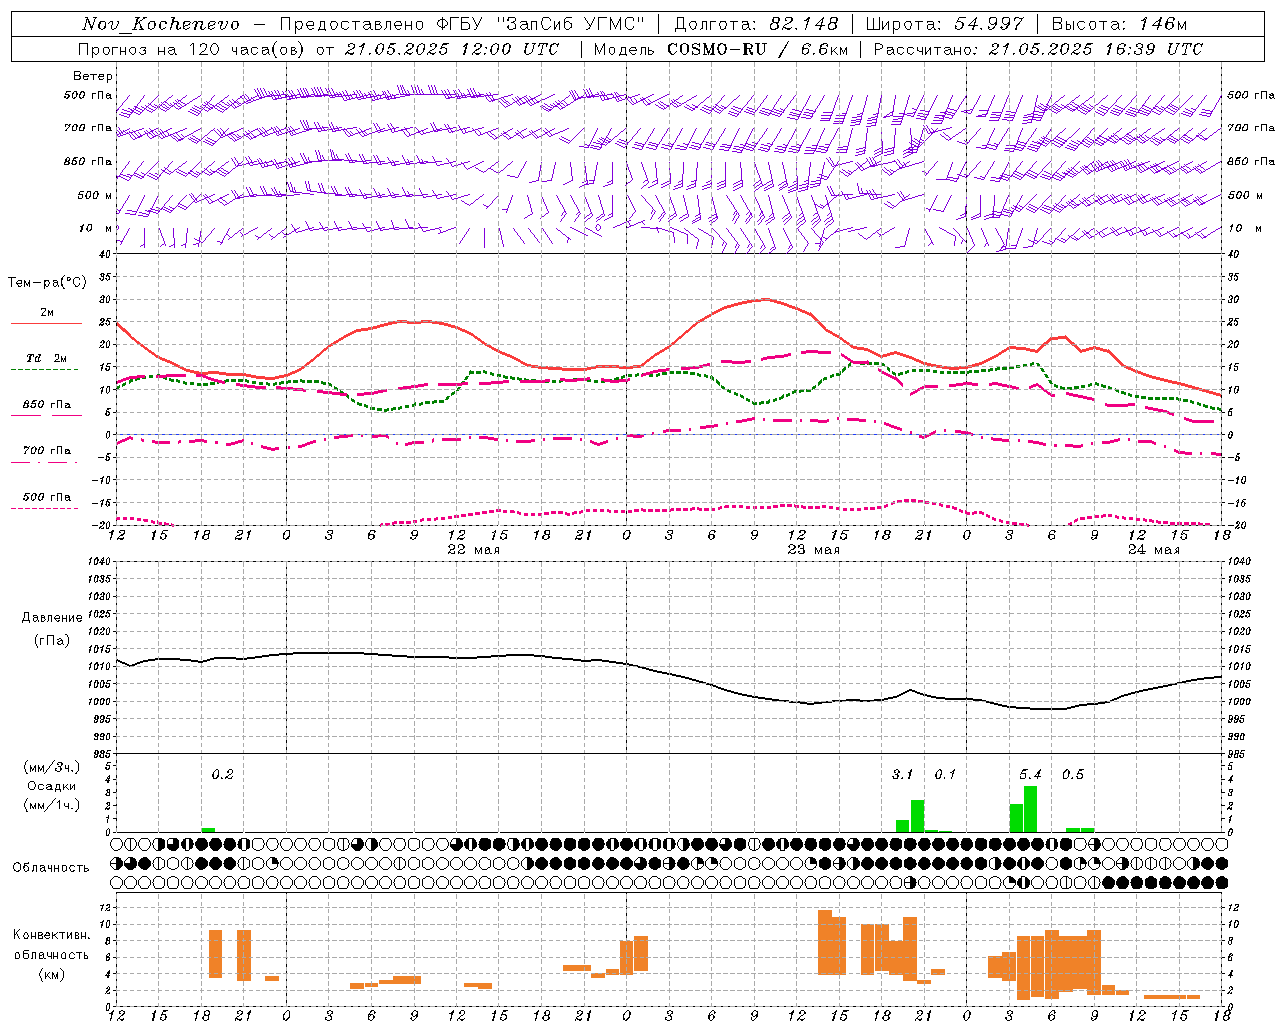Click the Рассчитано: 21.05.2025 16:39 UTC timestamp
1280x1024 pixels.
click(x=1038, y=49)
